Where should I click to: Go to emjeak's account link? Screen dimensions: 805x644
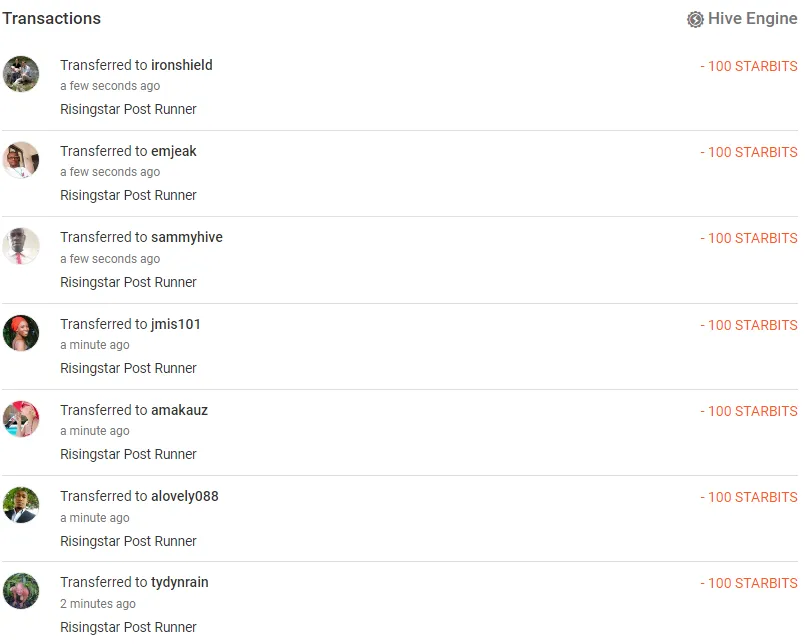174,151
